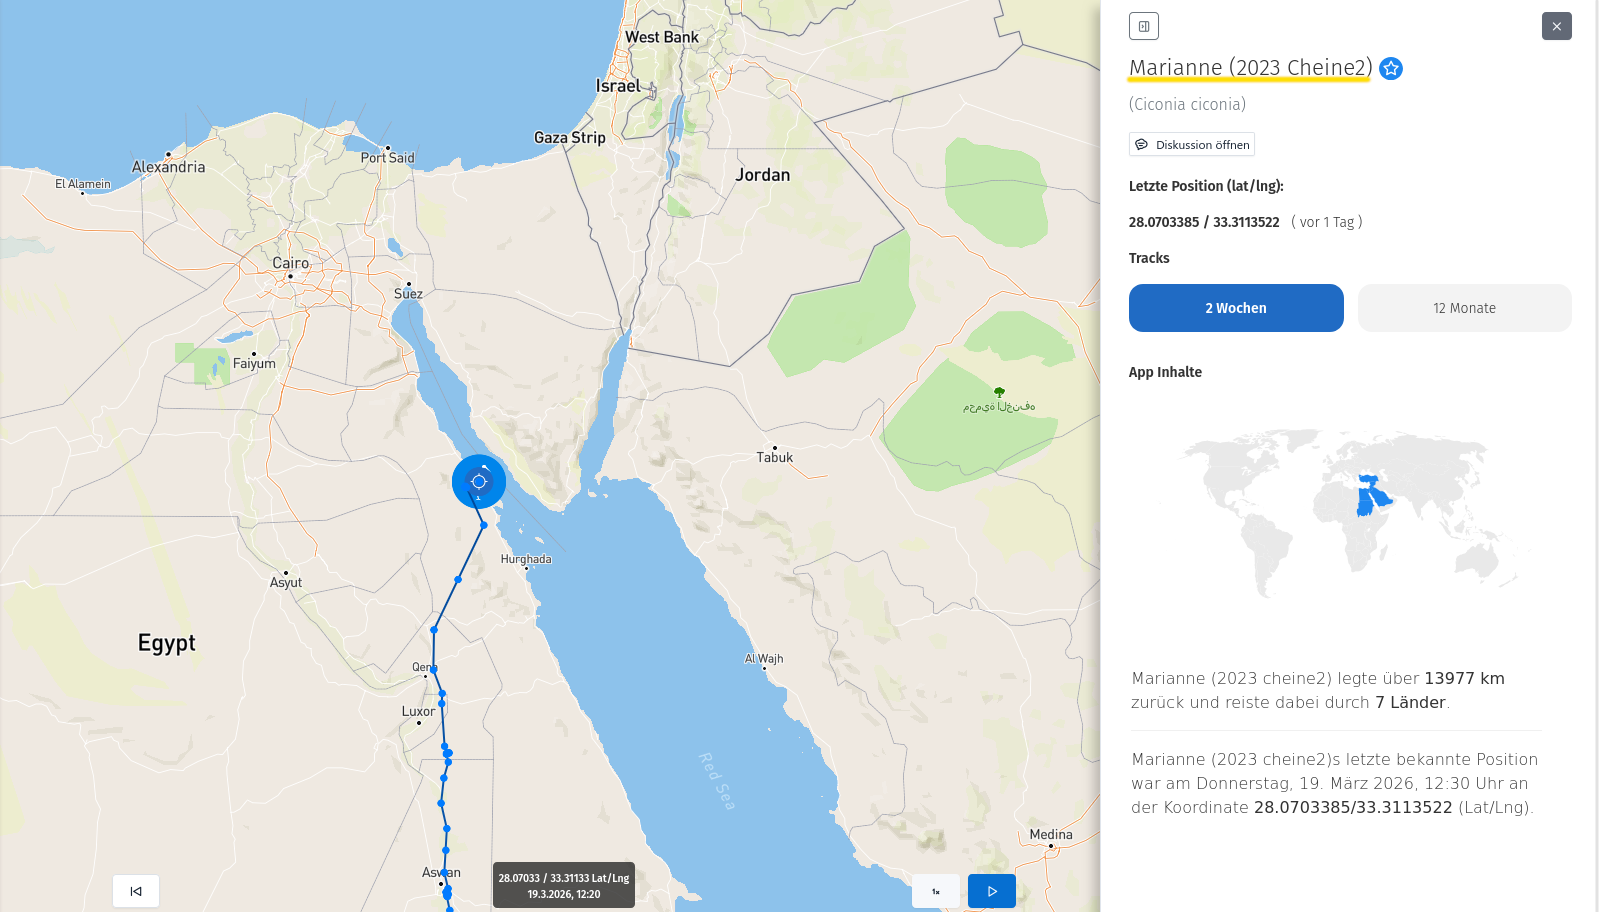
Task: Click the green tree reserve icon in Saudi Arabia
Action: [998, 392]
